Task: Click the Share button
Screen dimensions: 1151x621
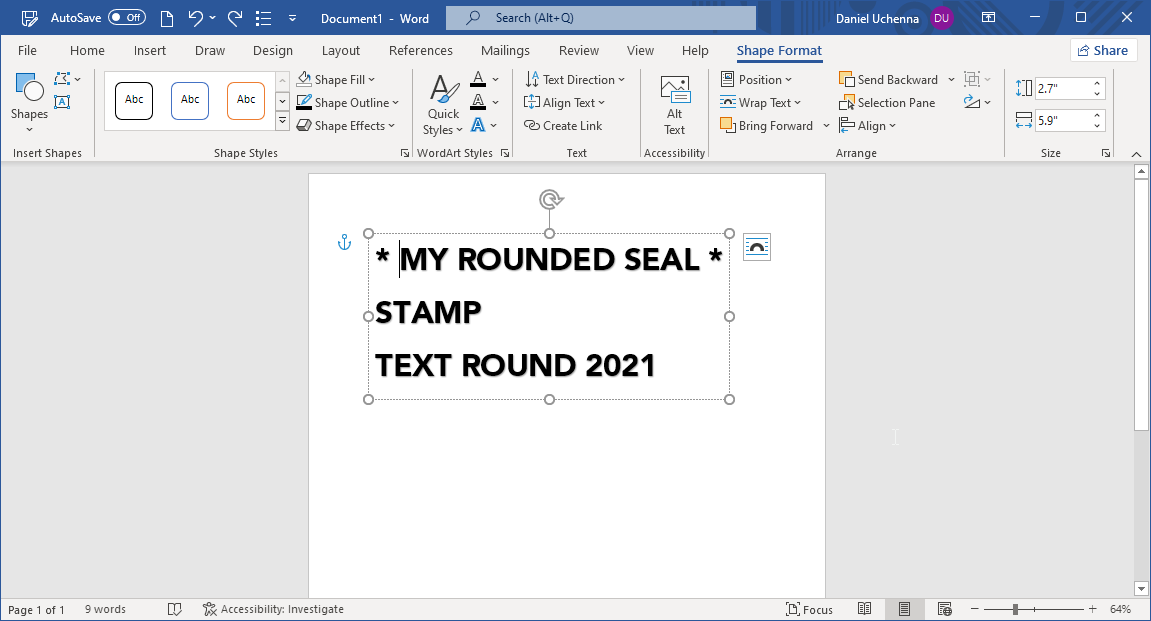Action: coord(1103,50)
